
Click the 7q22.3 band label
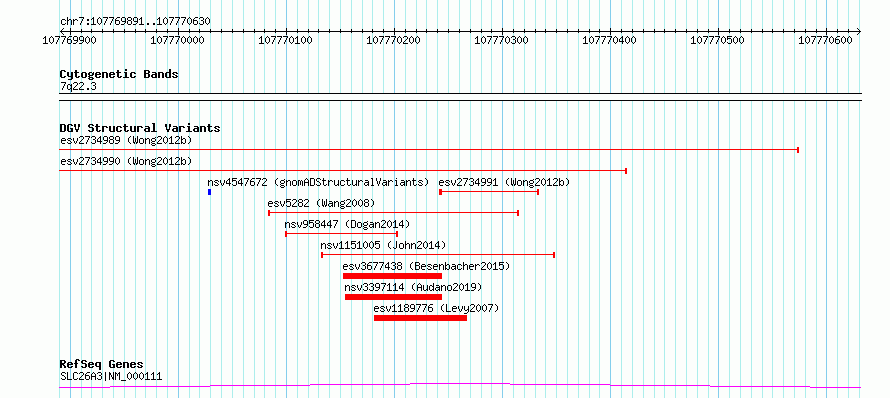[78, 86]
